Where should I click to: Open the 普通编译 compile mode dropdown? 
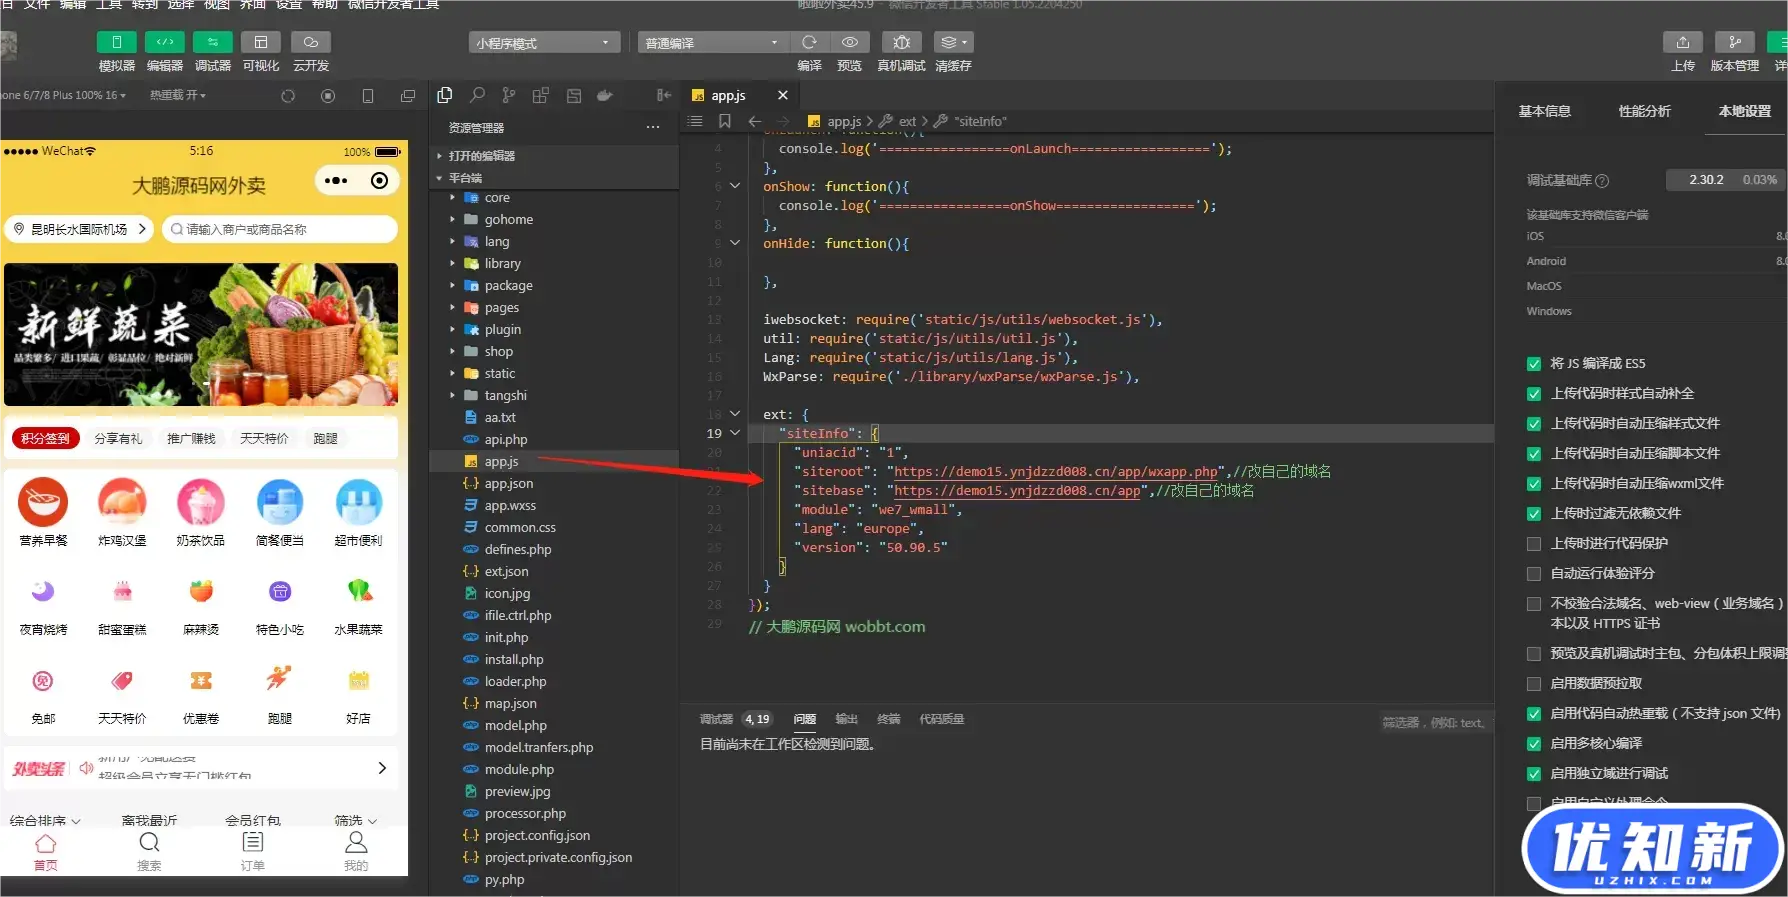pyautogui.click(x=711, y=43)
